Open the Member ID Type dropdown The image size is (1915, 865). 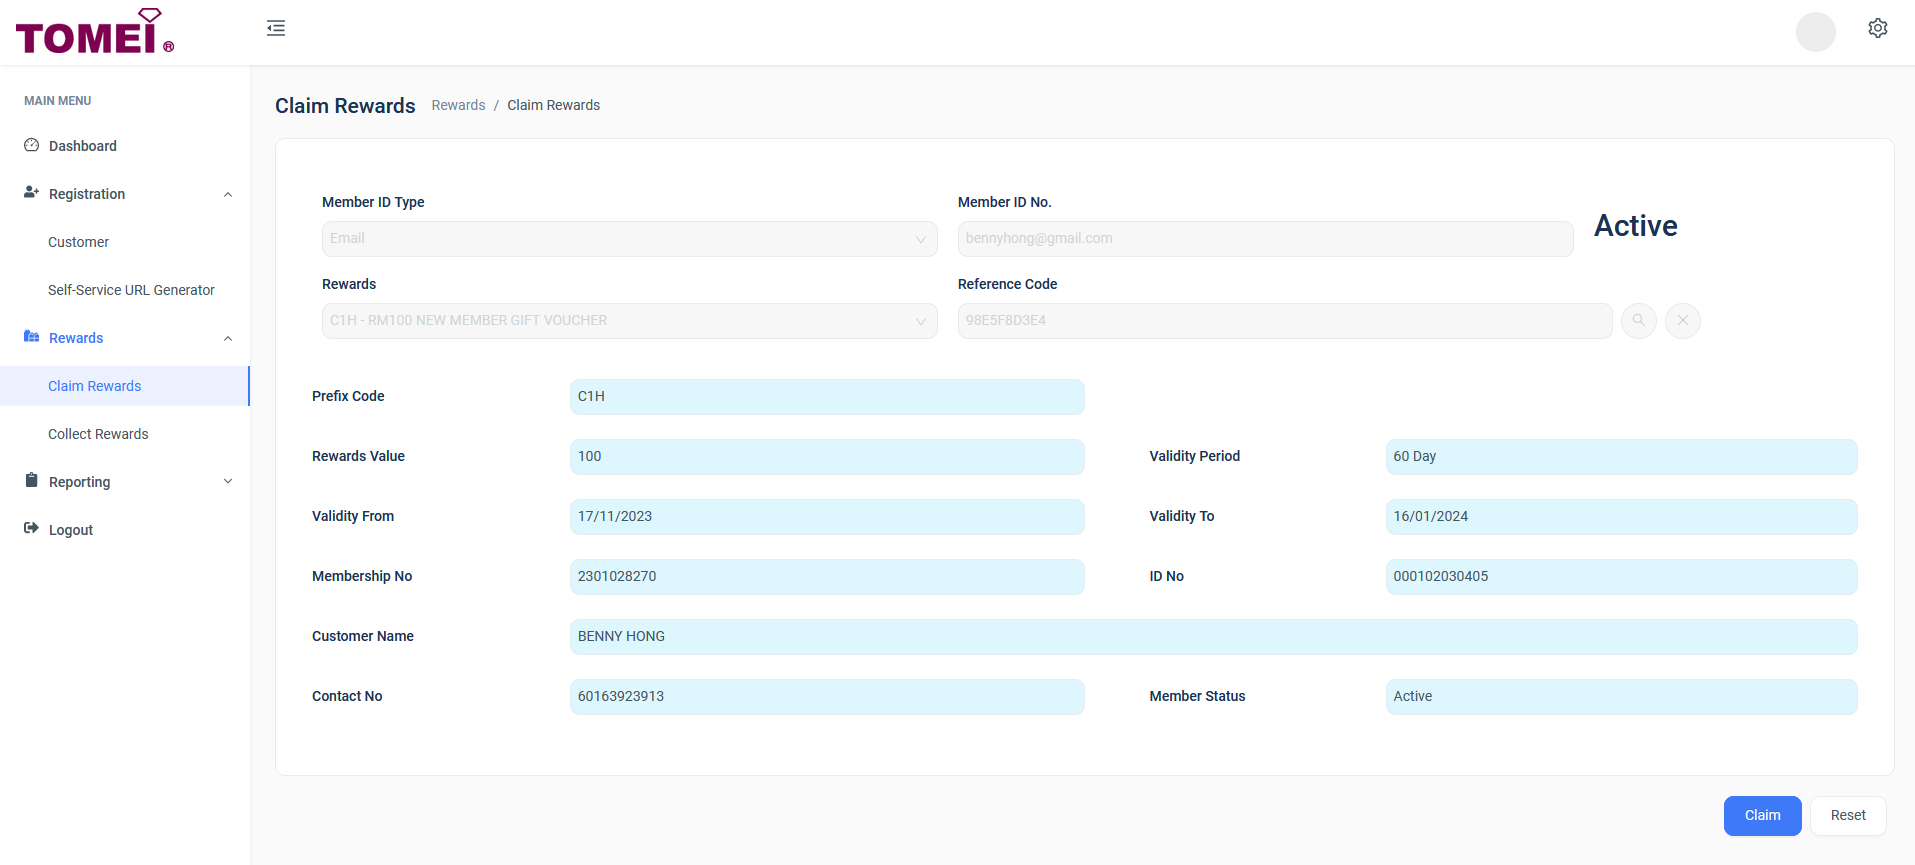point(629,239)
